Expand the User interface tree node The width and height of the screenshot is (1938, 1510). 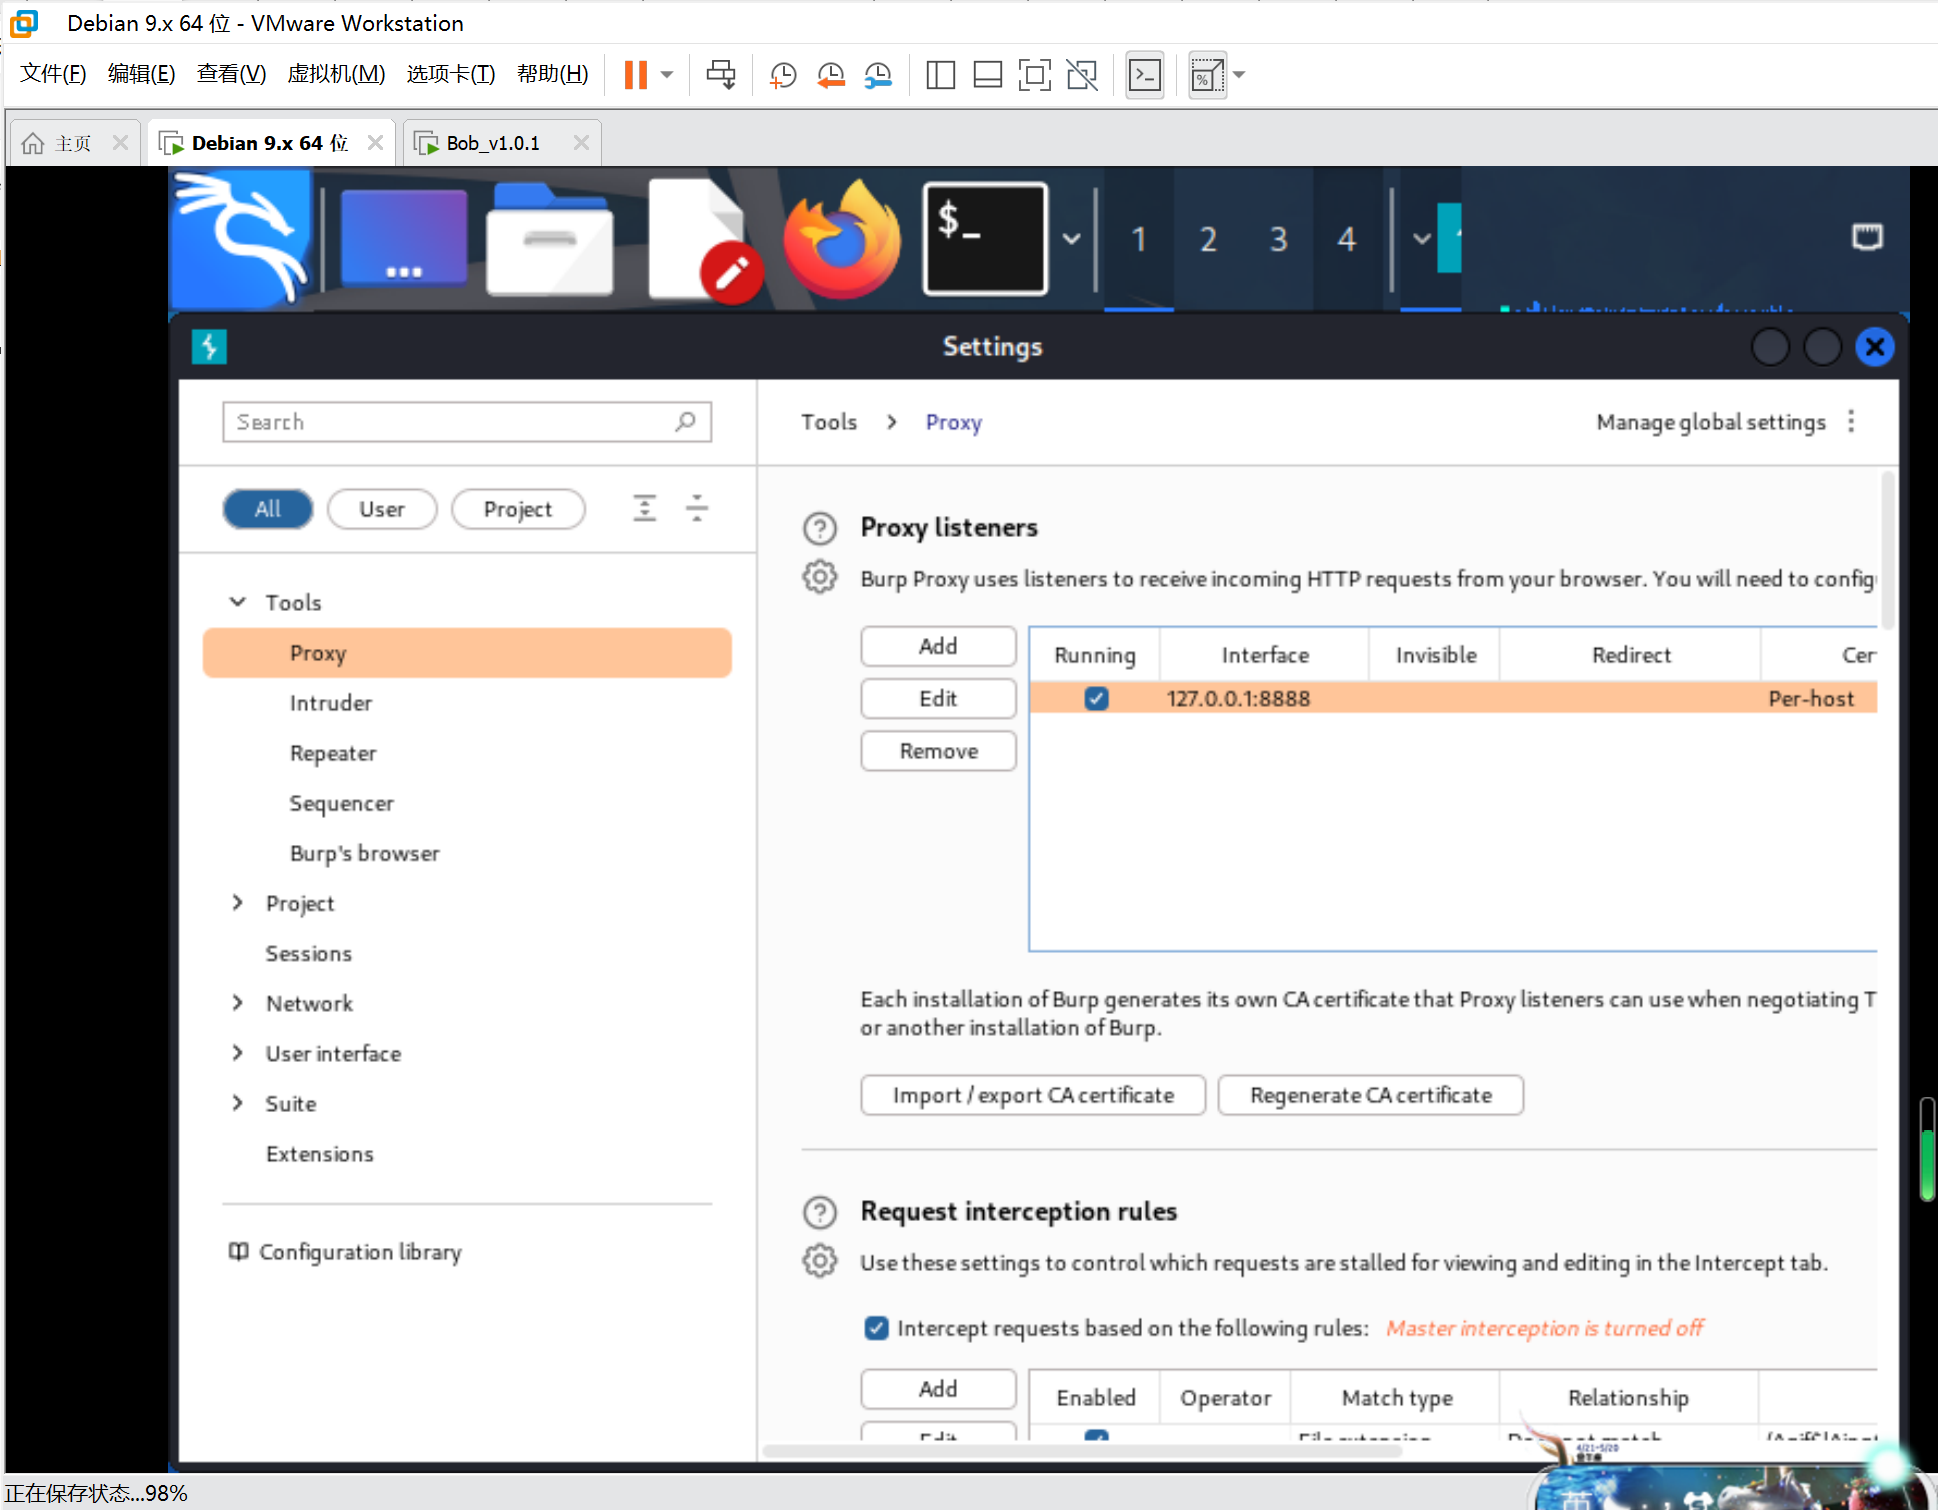(x=238, y=1052)
